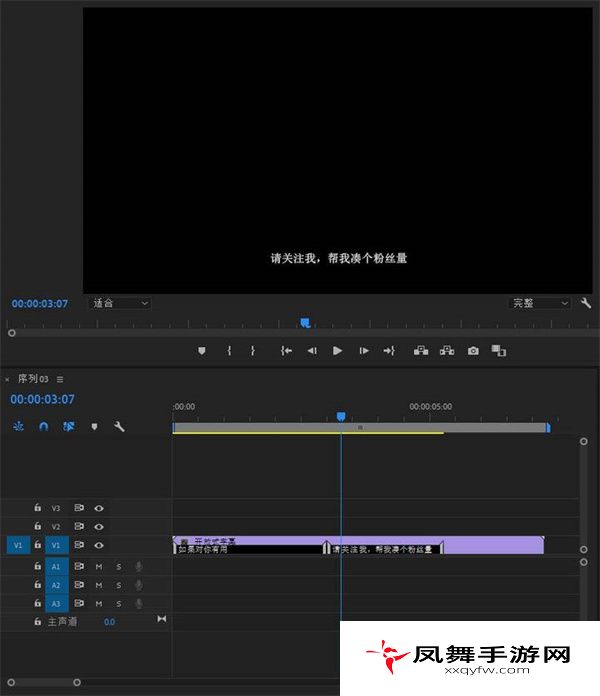The width and height of the screenshot is (600, 696).
Task: Close the 序列03 timeline tab
Action: pyautogui.click(x=7, y=380)
